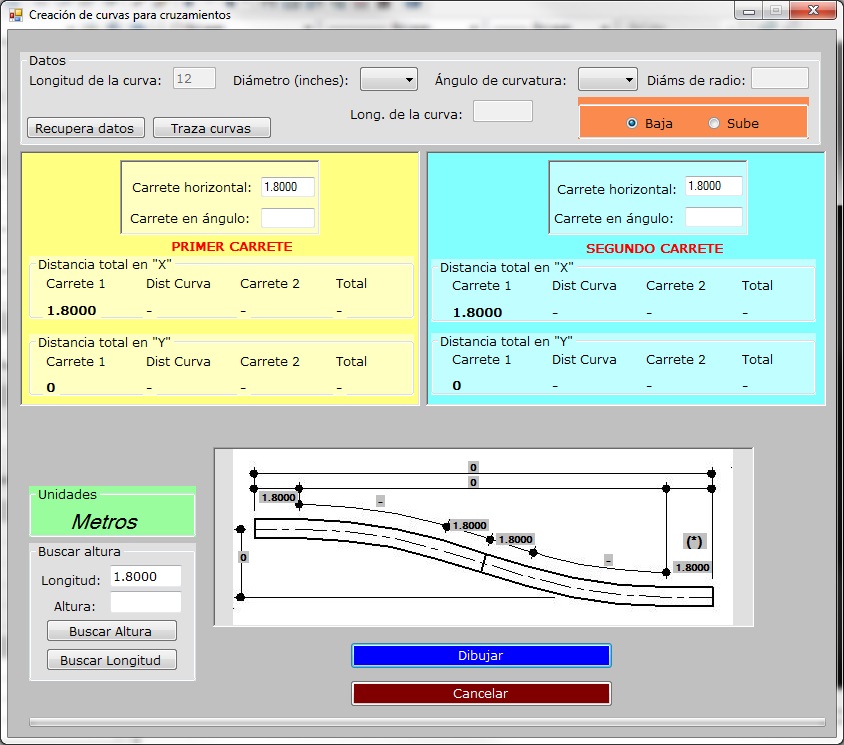Click the Long. de la curva field
The height and width of the screenshot is (745, 844).
[502, 111]
